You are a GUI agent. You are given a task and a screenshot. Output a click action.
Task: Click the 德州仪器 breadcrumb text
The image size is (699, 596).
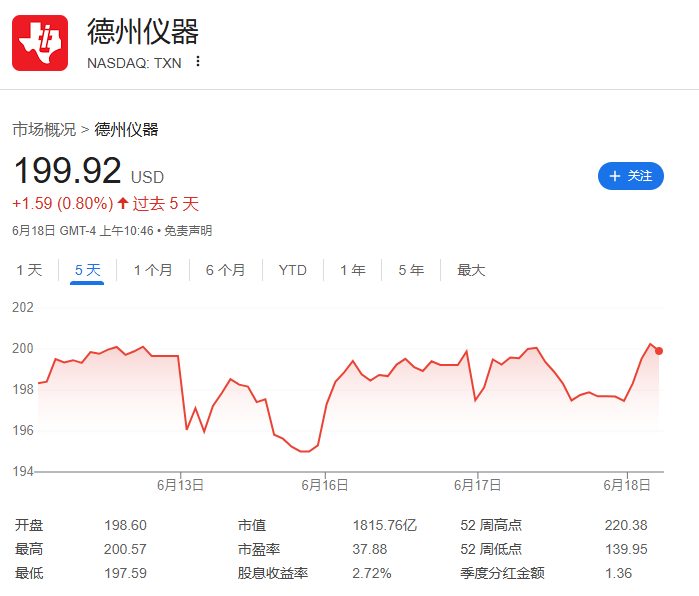[126, 130]
